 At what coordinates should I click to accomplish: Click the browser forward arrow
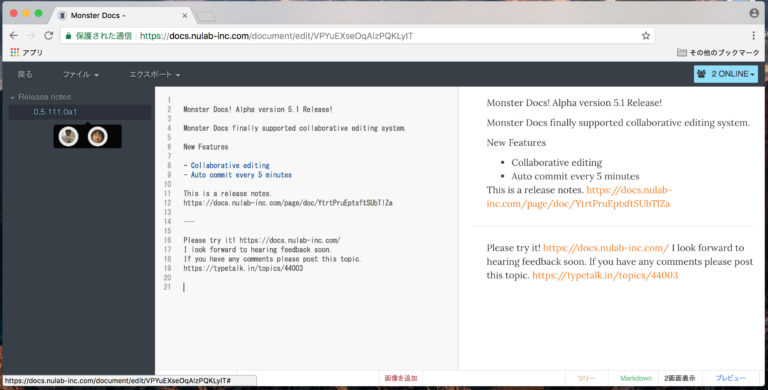pyautogui.click(x=31, y=35)
